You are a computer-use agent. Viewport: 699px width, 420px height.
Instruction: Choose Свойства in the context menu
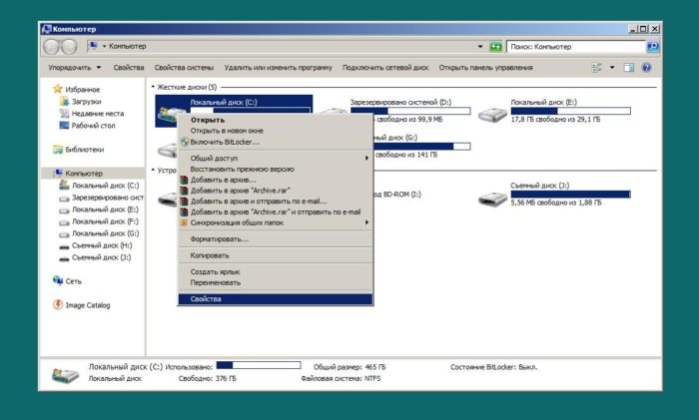tap(275, 299)
